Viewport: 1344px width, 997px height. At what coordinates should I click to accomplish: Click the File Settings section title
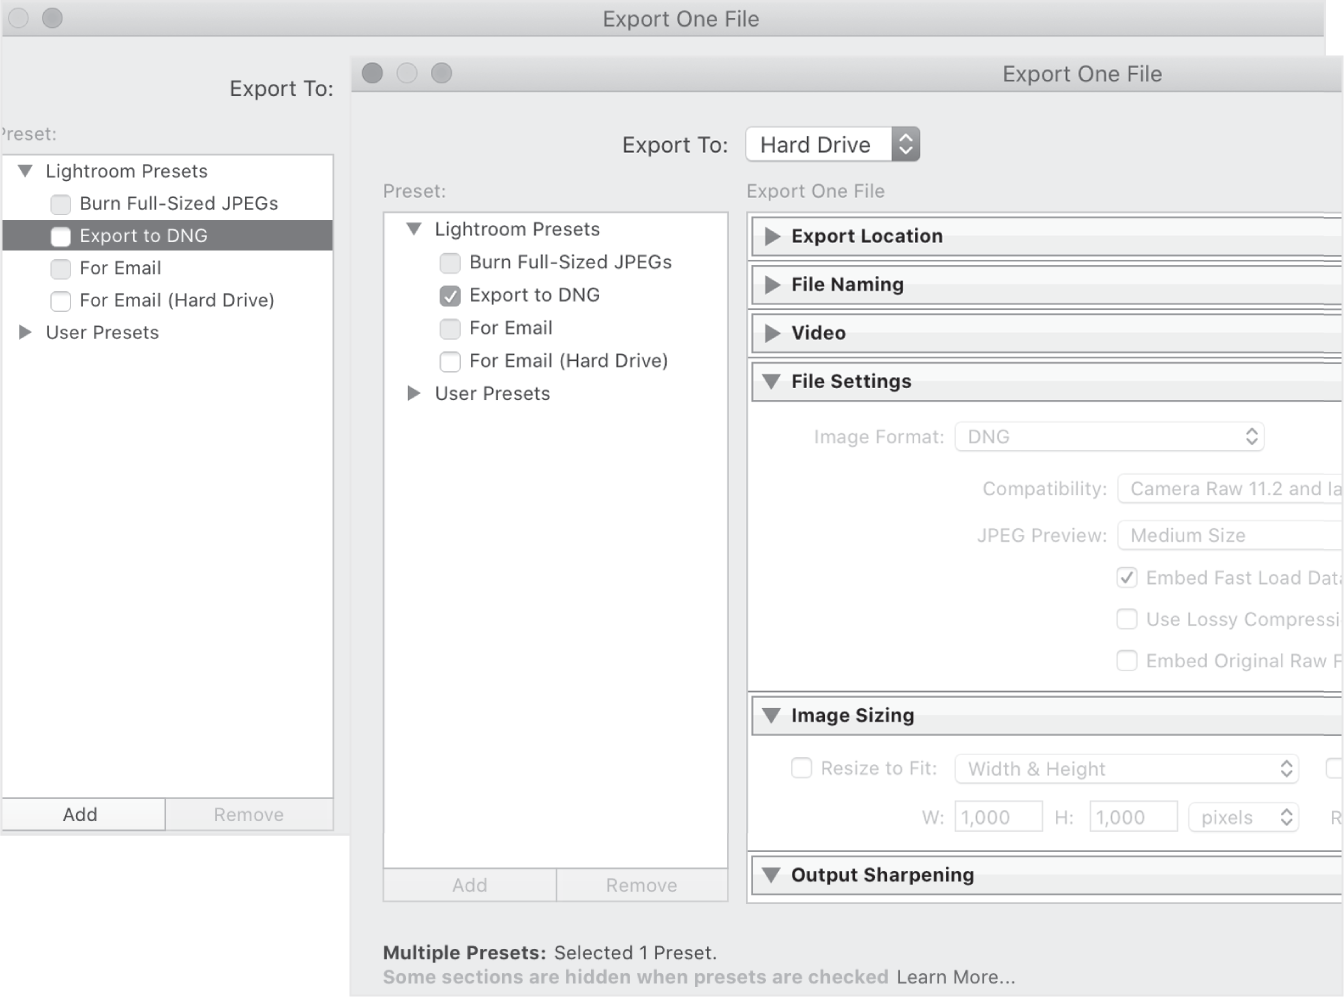point(851,381)
